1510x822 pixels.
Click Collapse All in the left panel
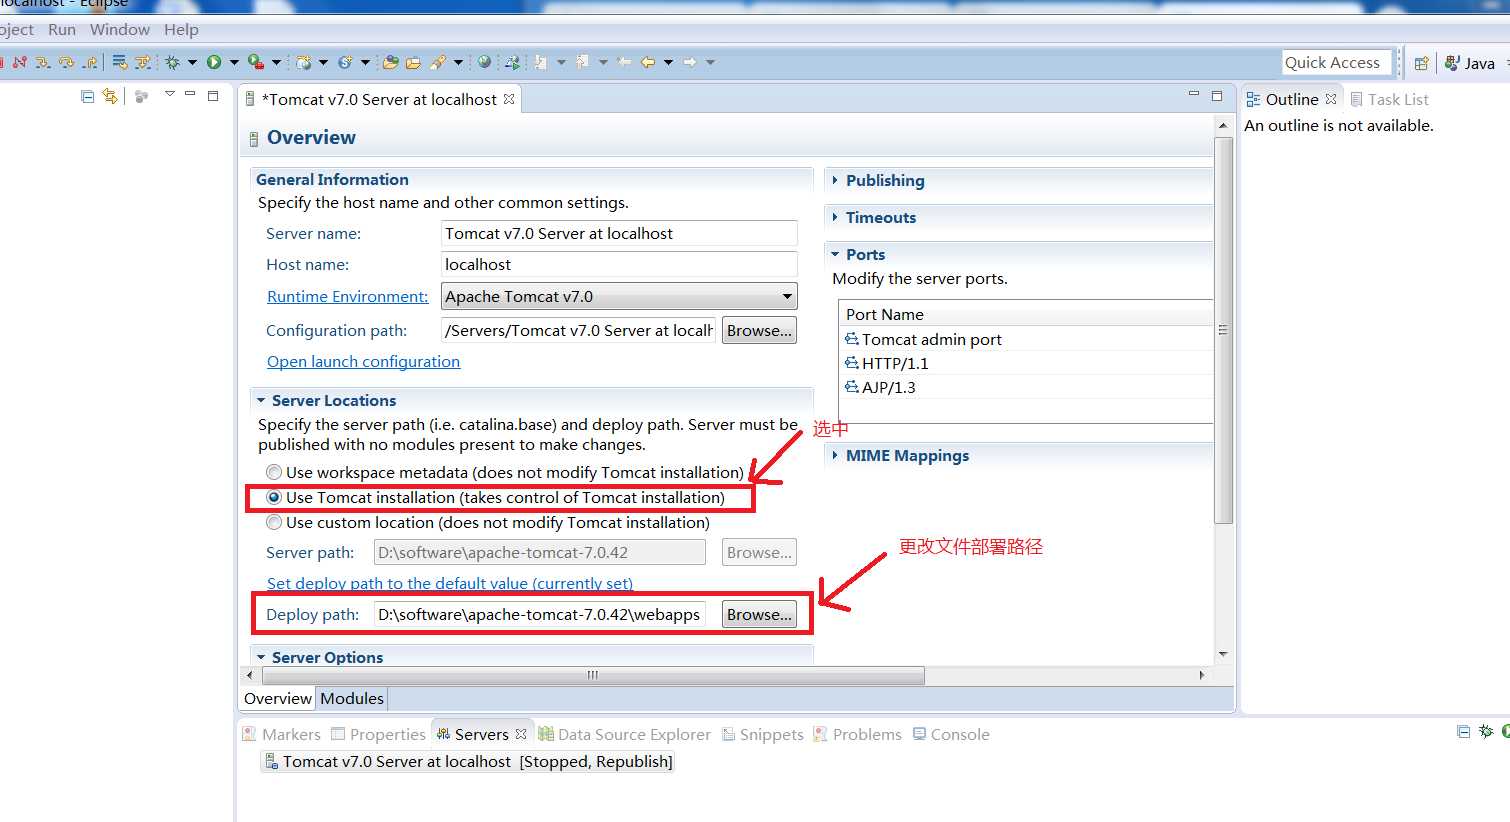point(87,96)
